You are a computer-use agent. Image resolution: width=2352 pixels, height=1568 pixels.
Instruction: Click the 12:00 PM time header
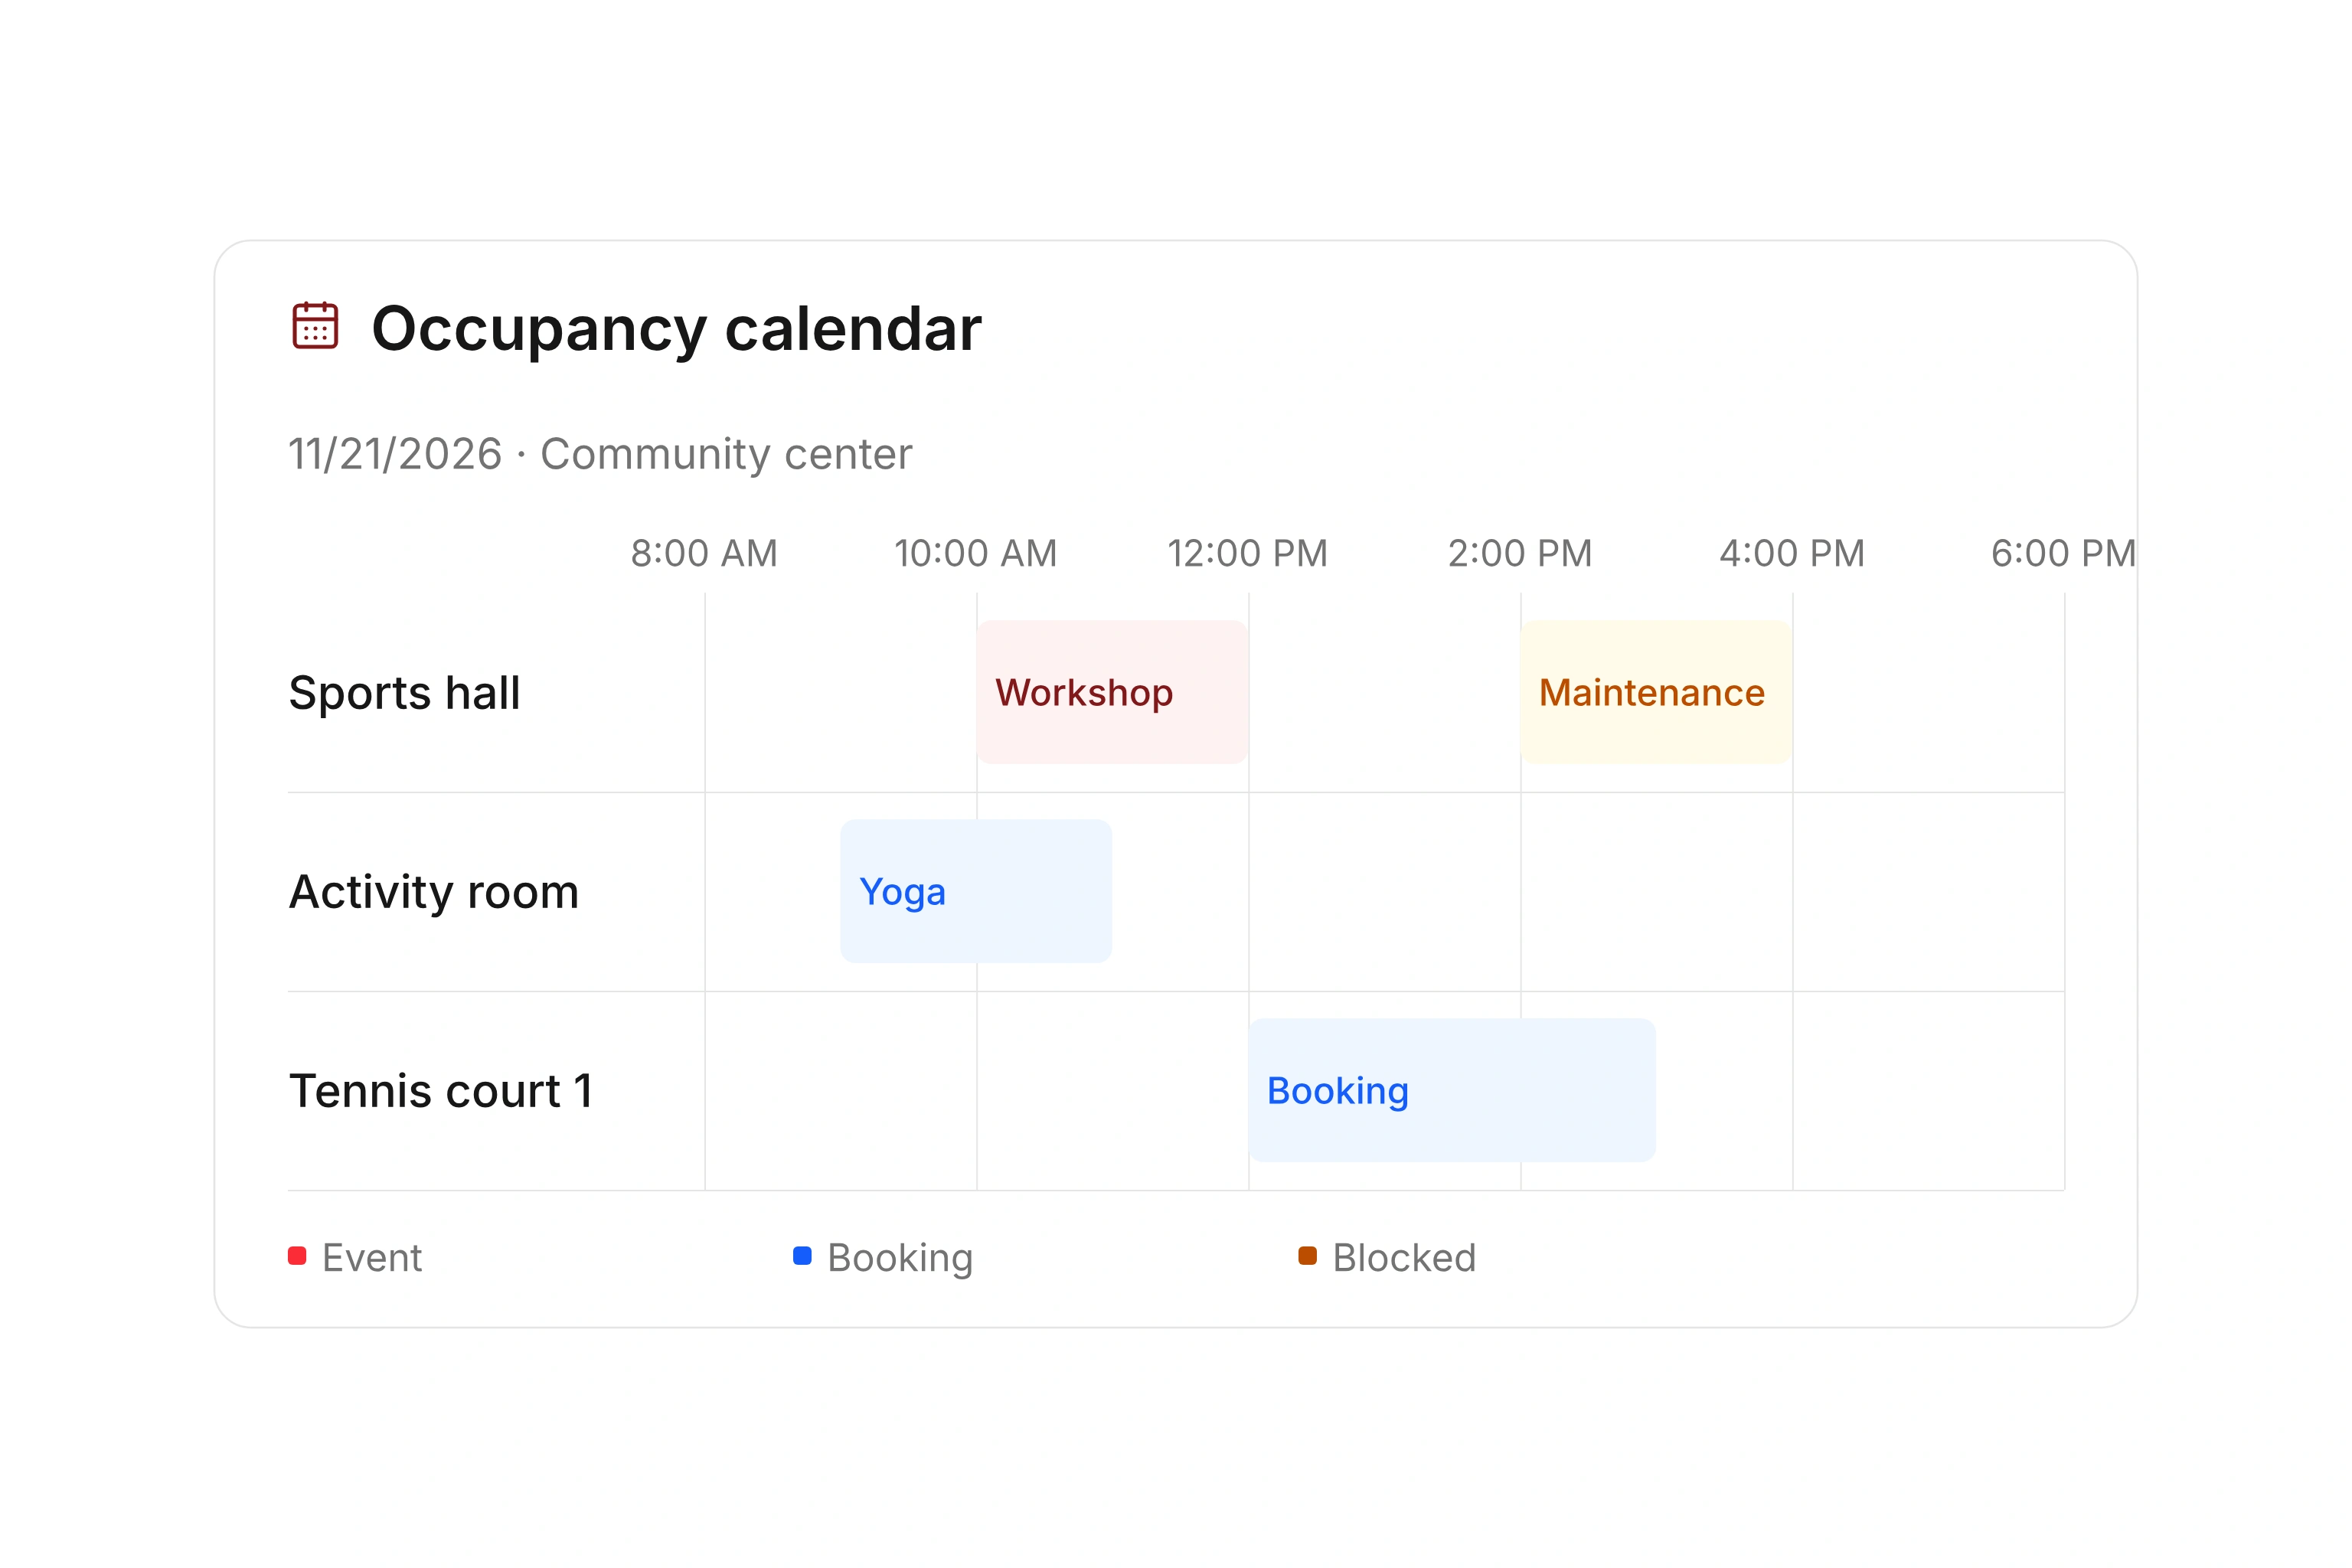coord(1248,553)
